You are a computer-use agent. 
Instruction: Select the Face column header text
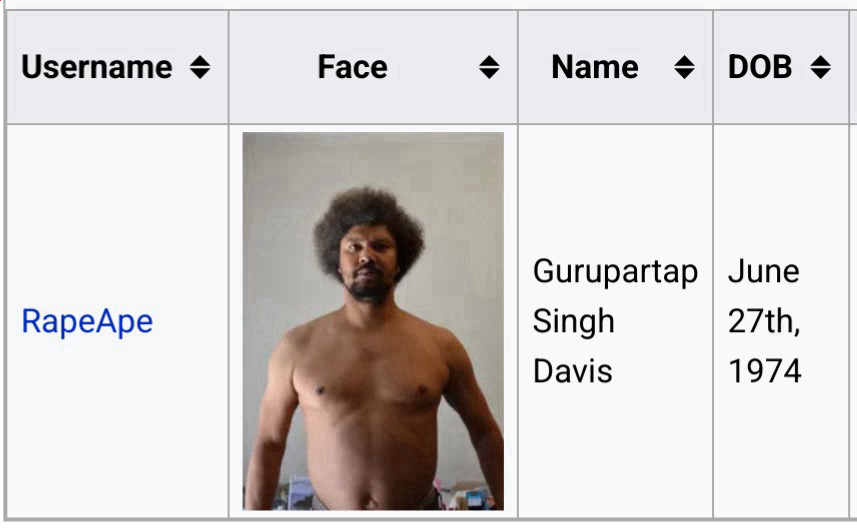353,67
